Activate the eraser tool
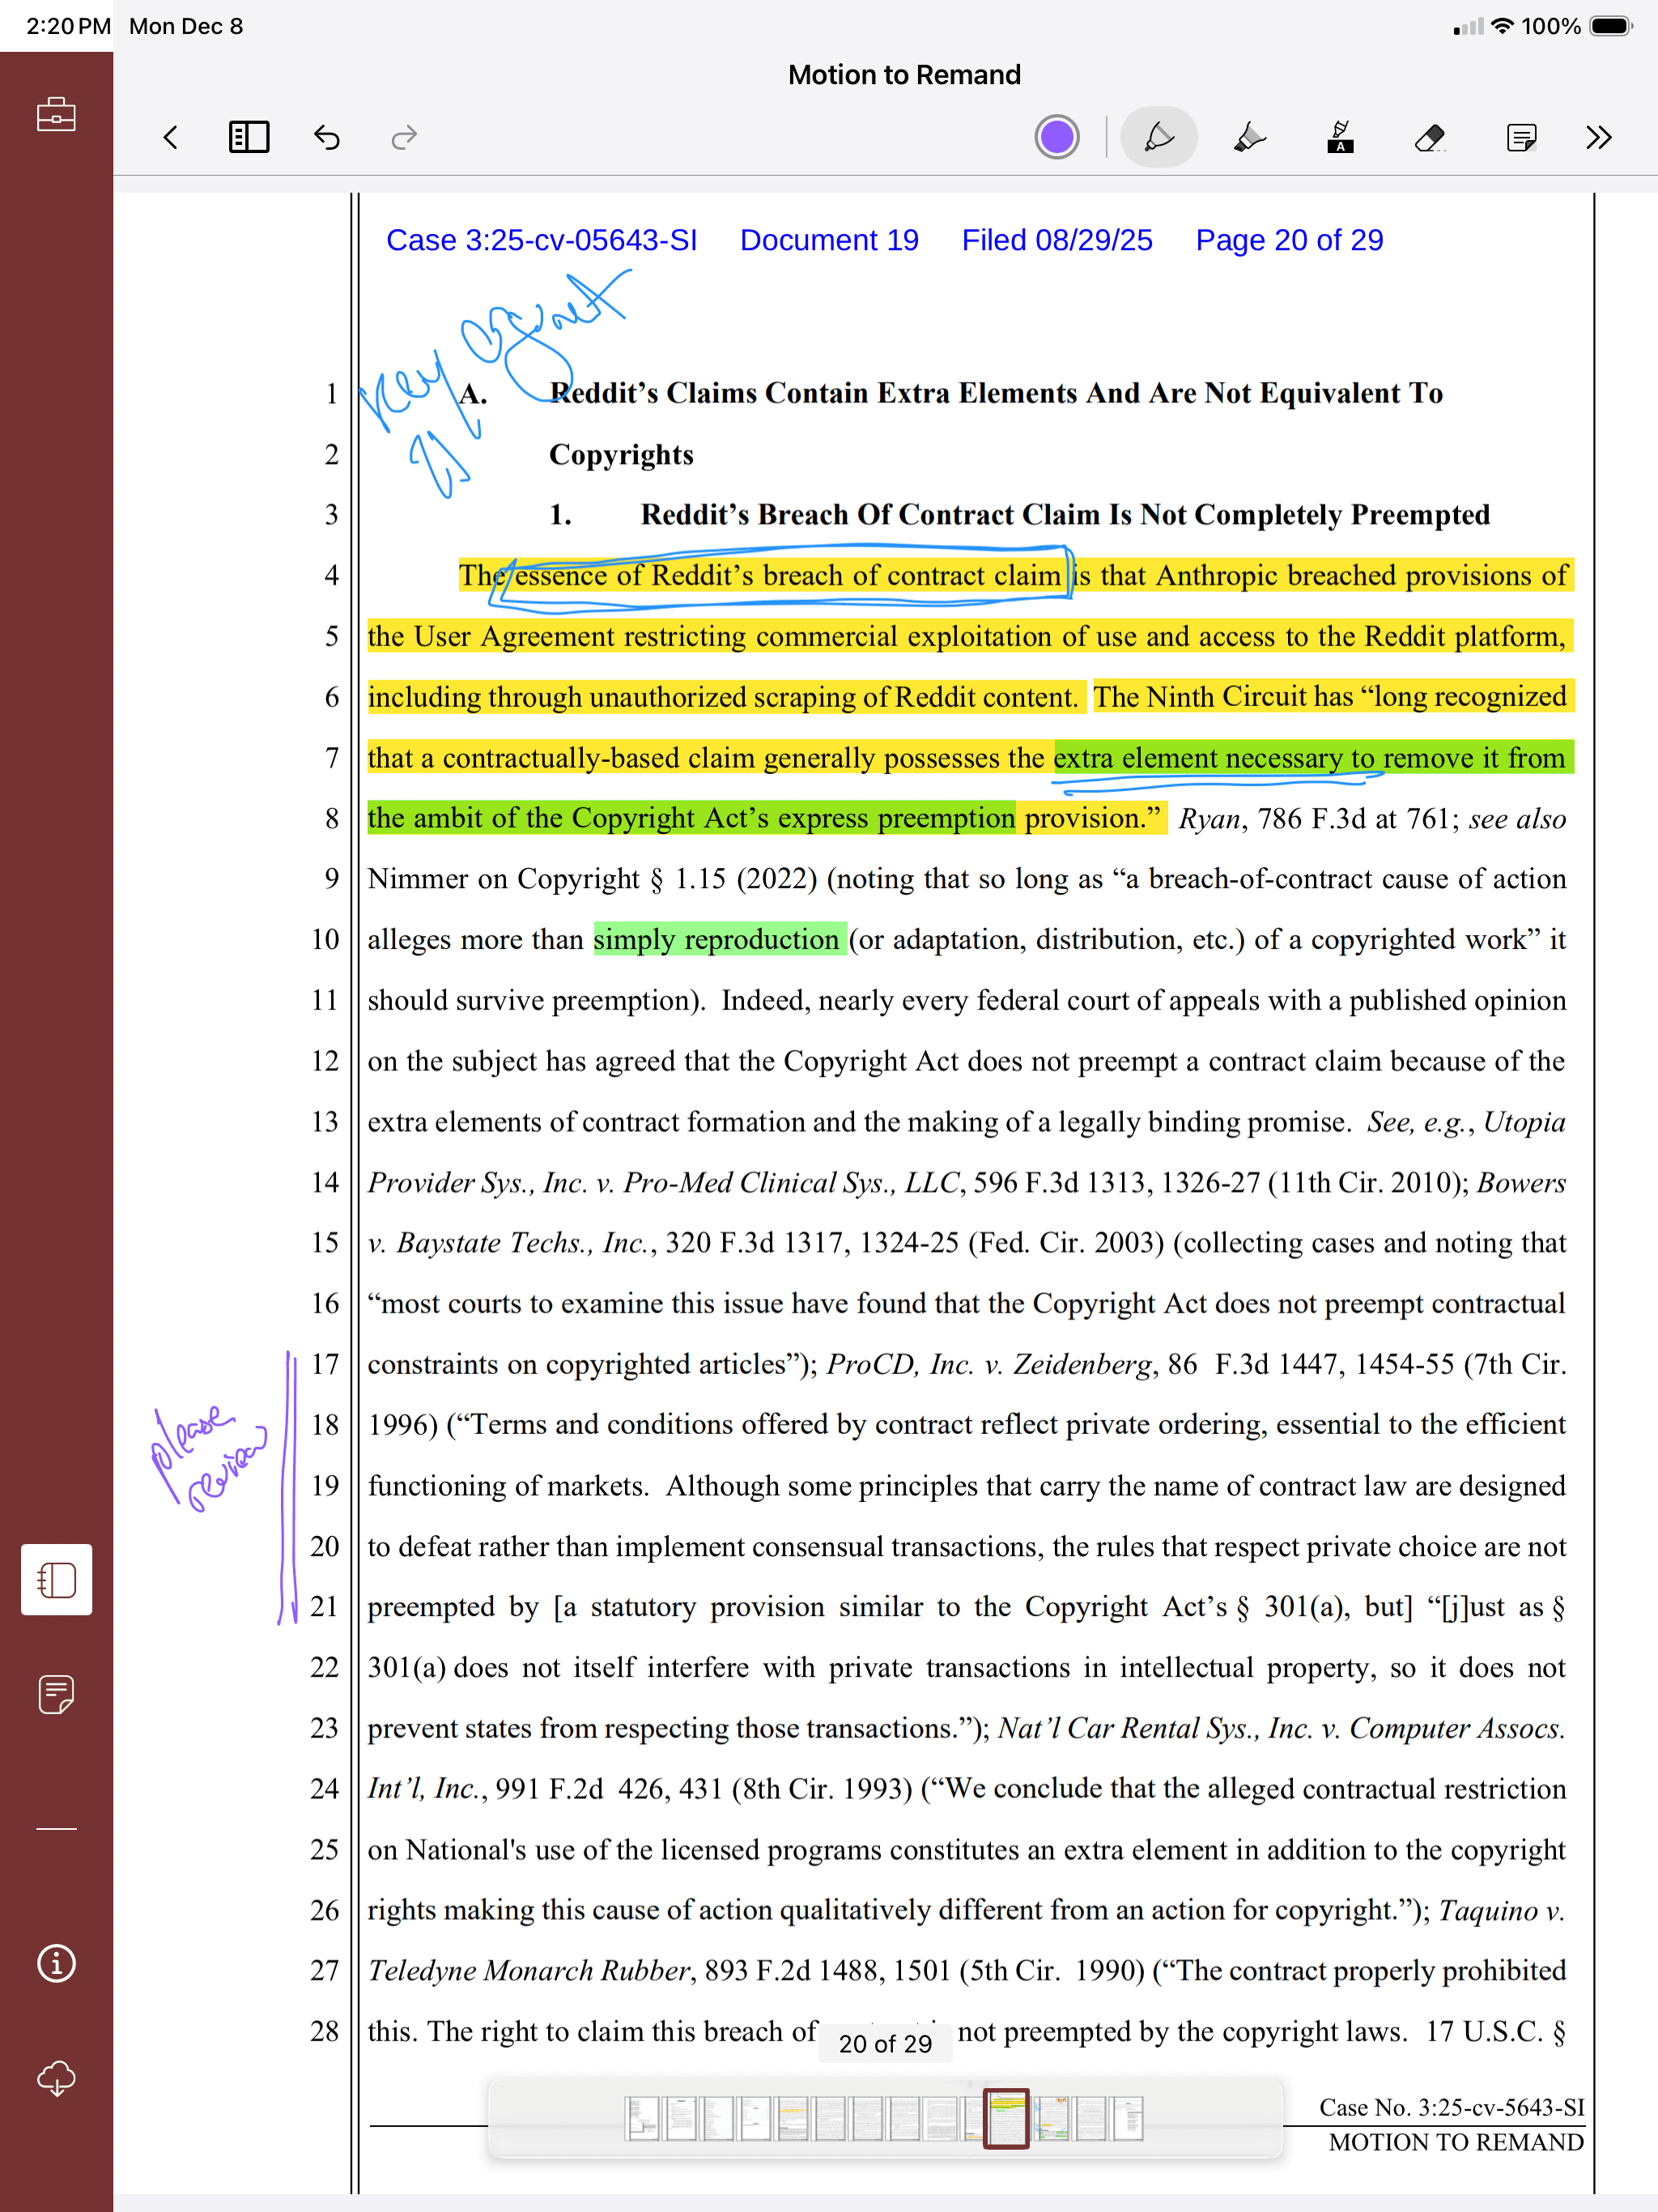This screenshot has height=2212, width=1658. point(1430,137)
